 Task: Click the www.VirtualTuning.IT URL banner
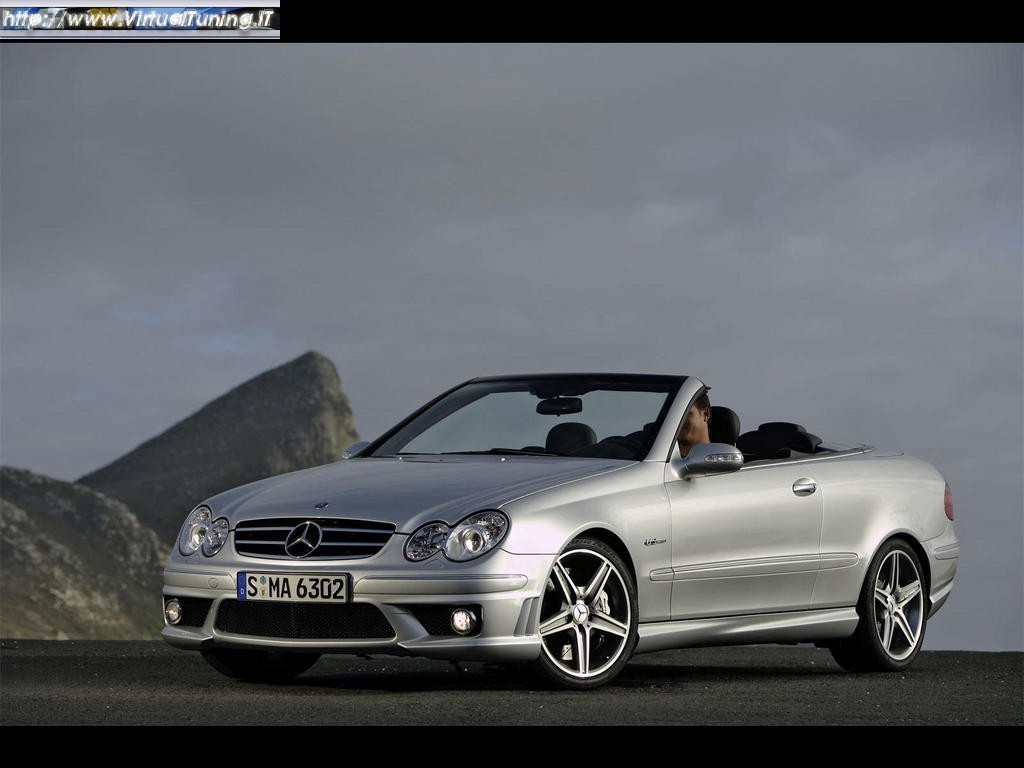point(140,20)
